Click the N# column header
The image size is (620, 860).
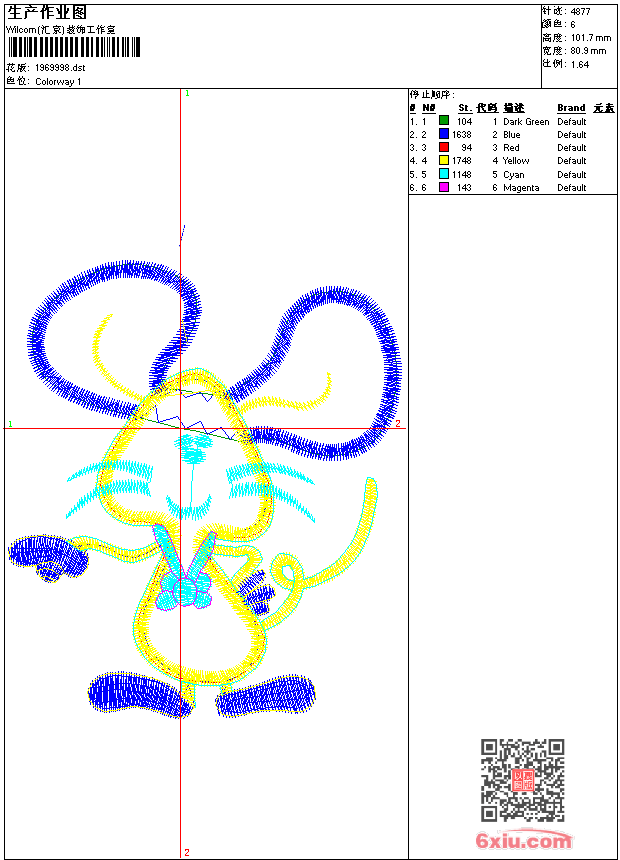click(429, 108)
